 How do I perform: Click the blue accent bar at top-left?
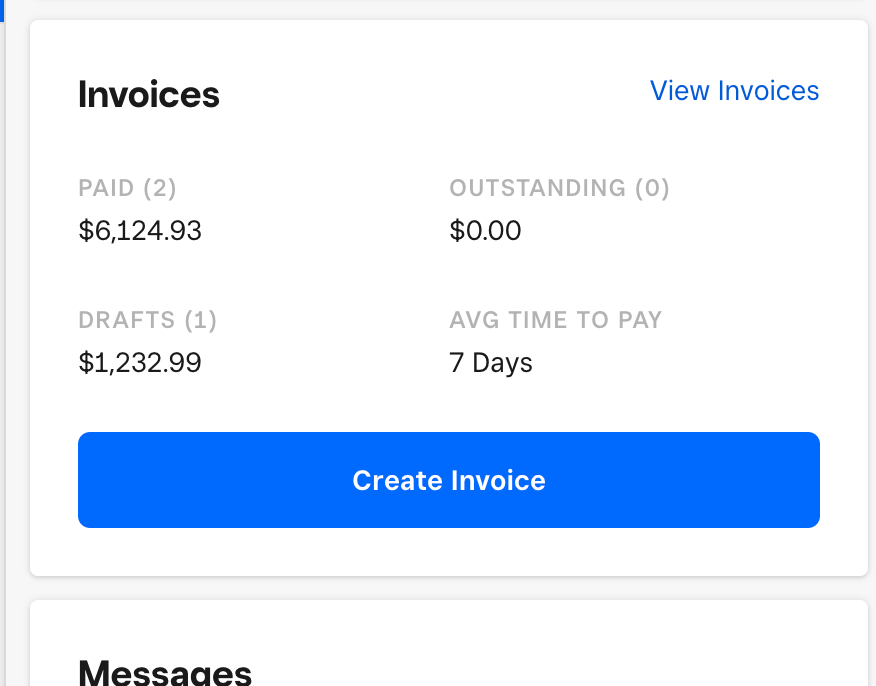pyautogui.click(x=3, y=10)
